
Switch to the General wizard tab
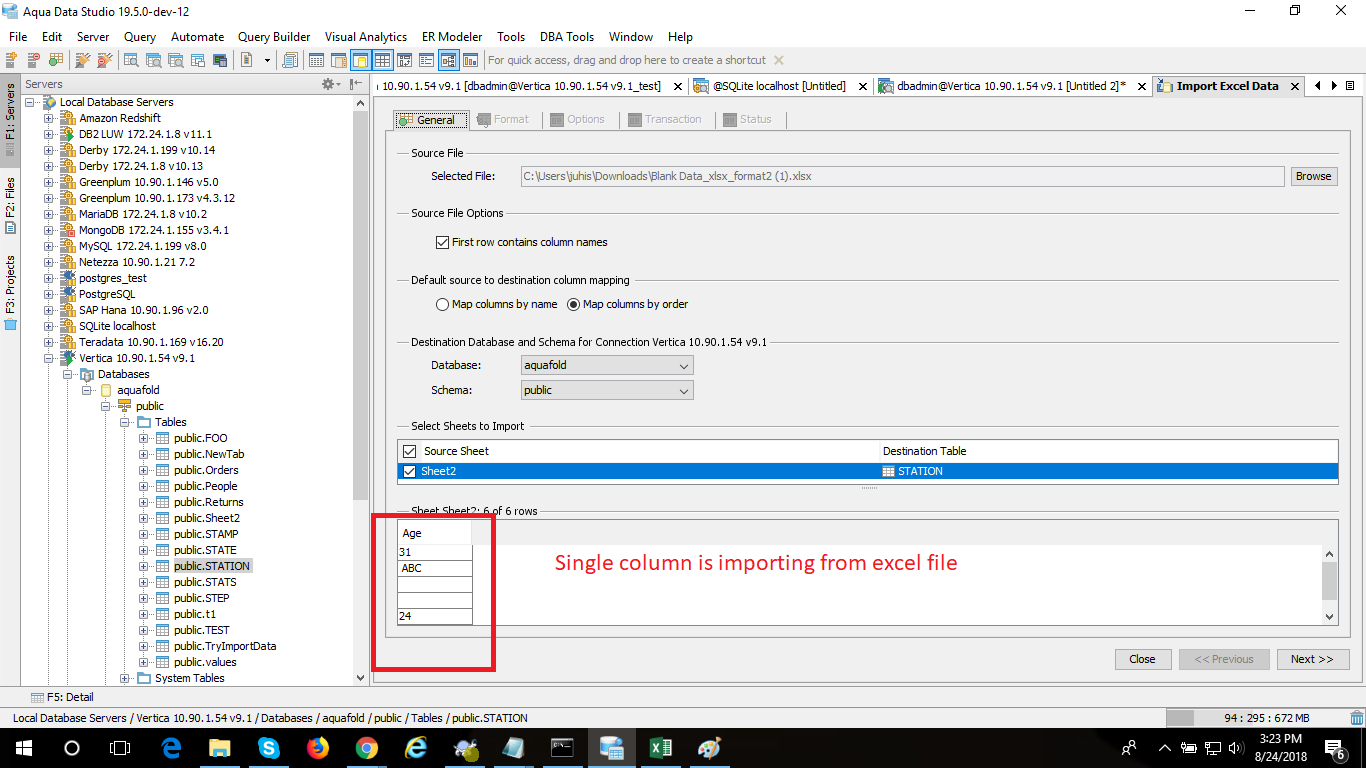[430, 119]
